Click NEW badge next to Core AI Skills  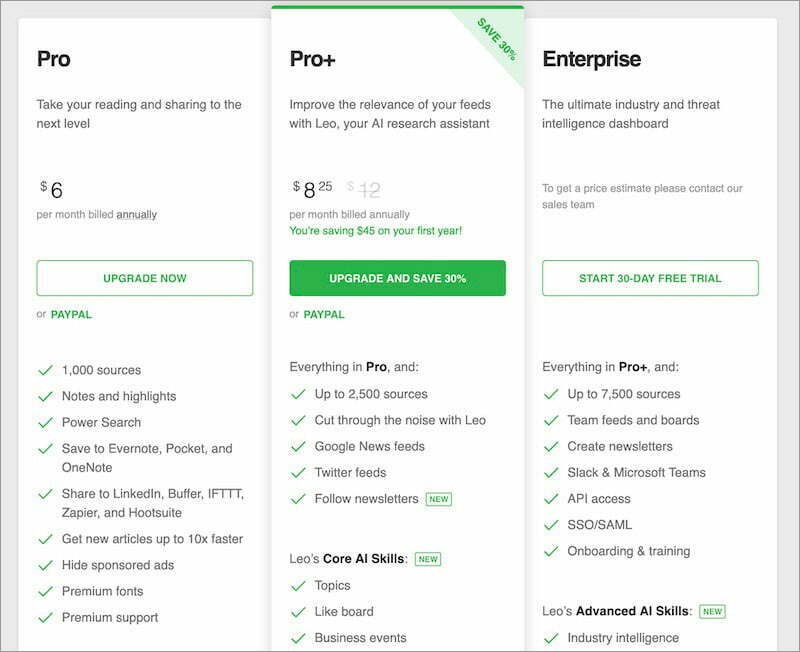(428, 559)
